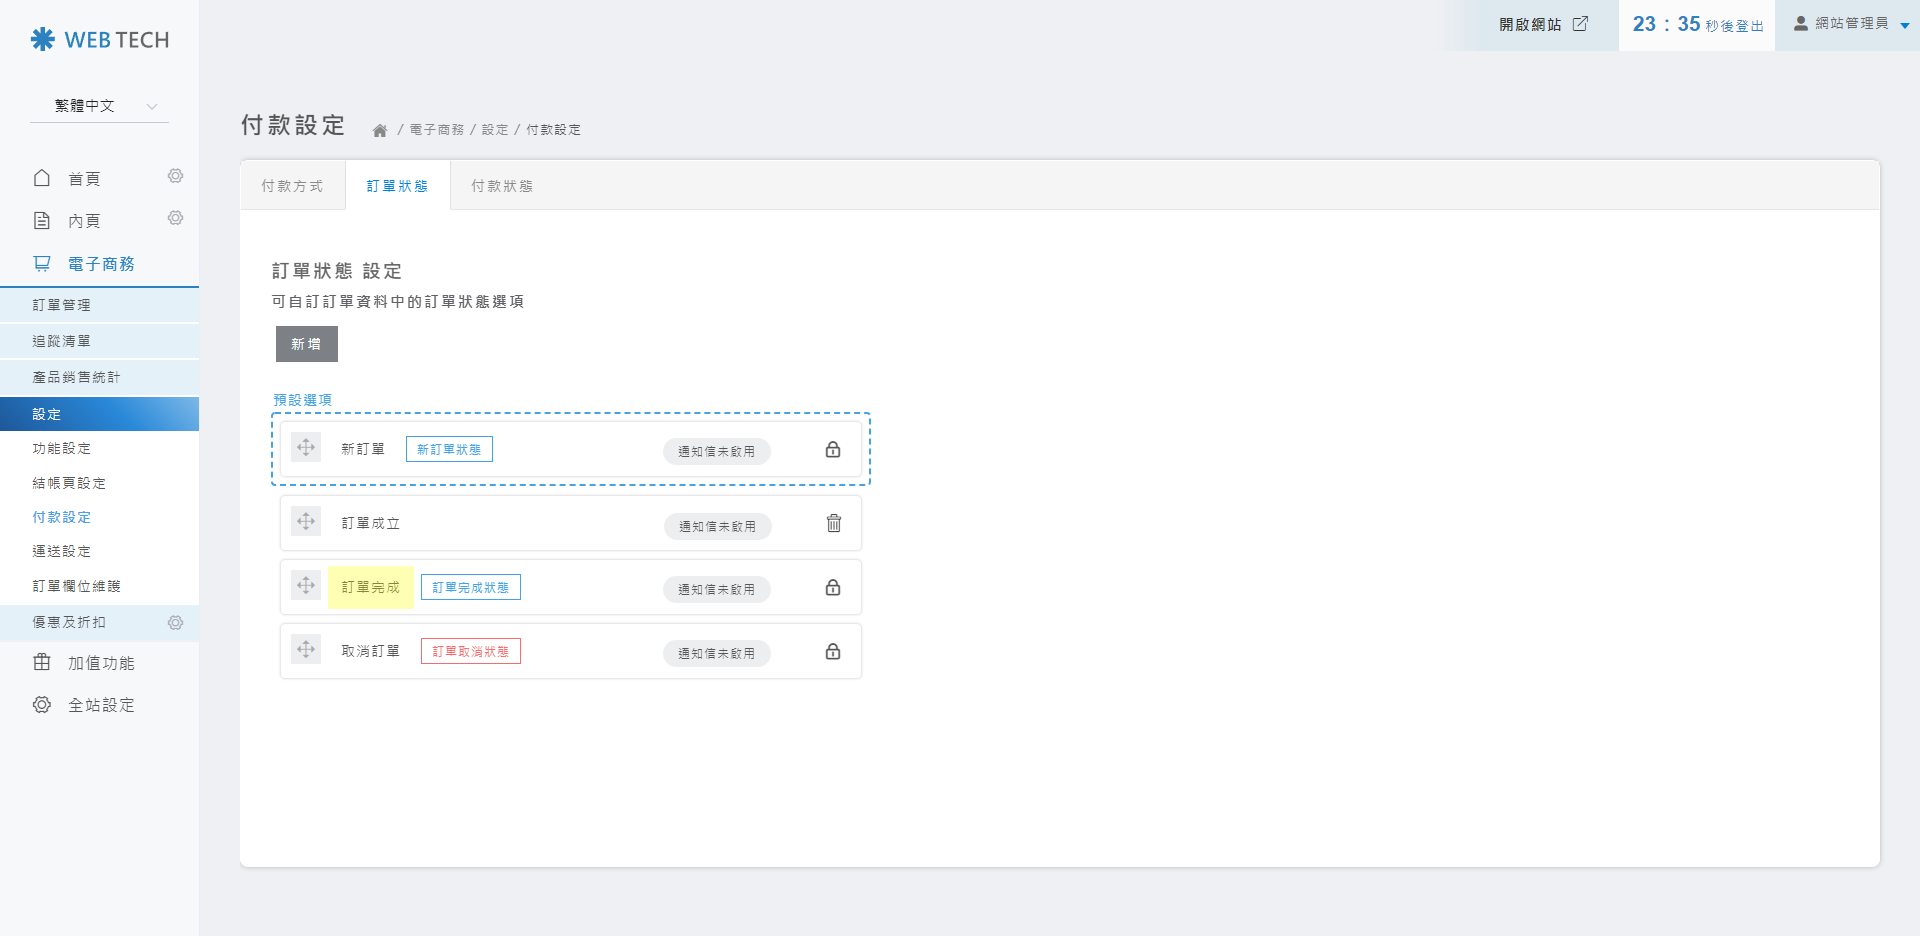Click the home icon in breadcrumb
The image size is (1920, 936).
point(380,130)
